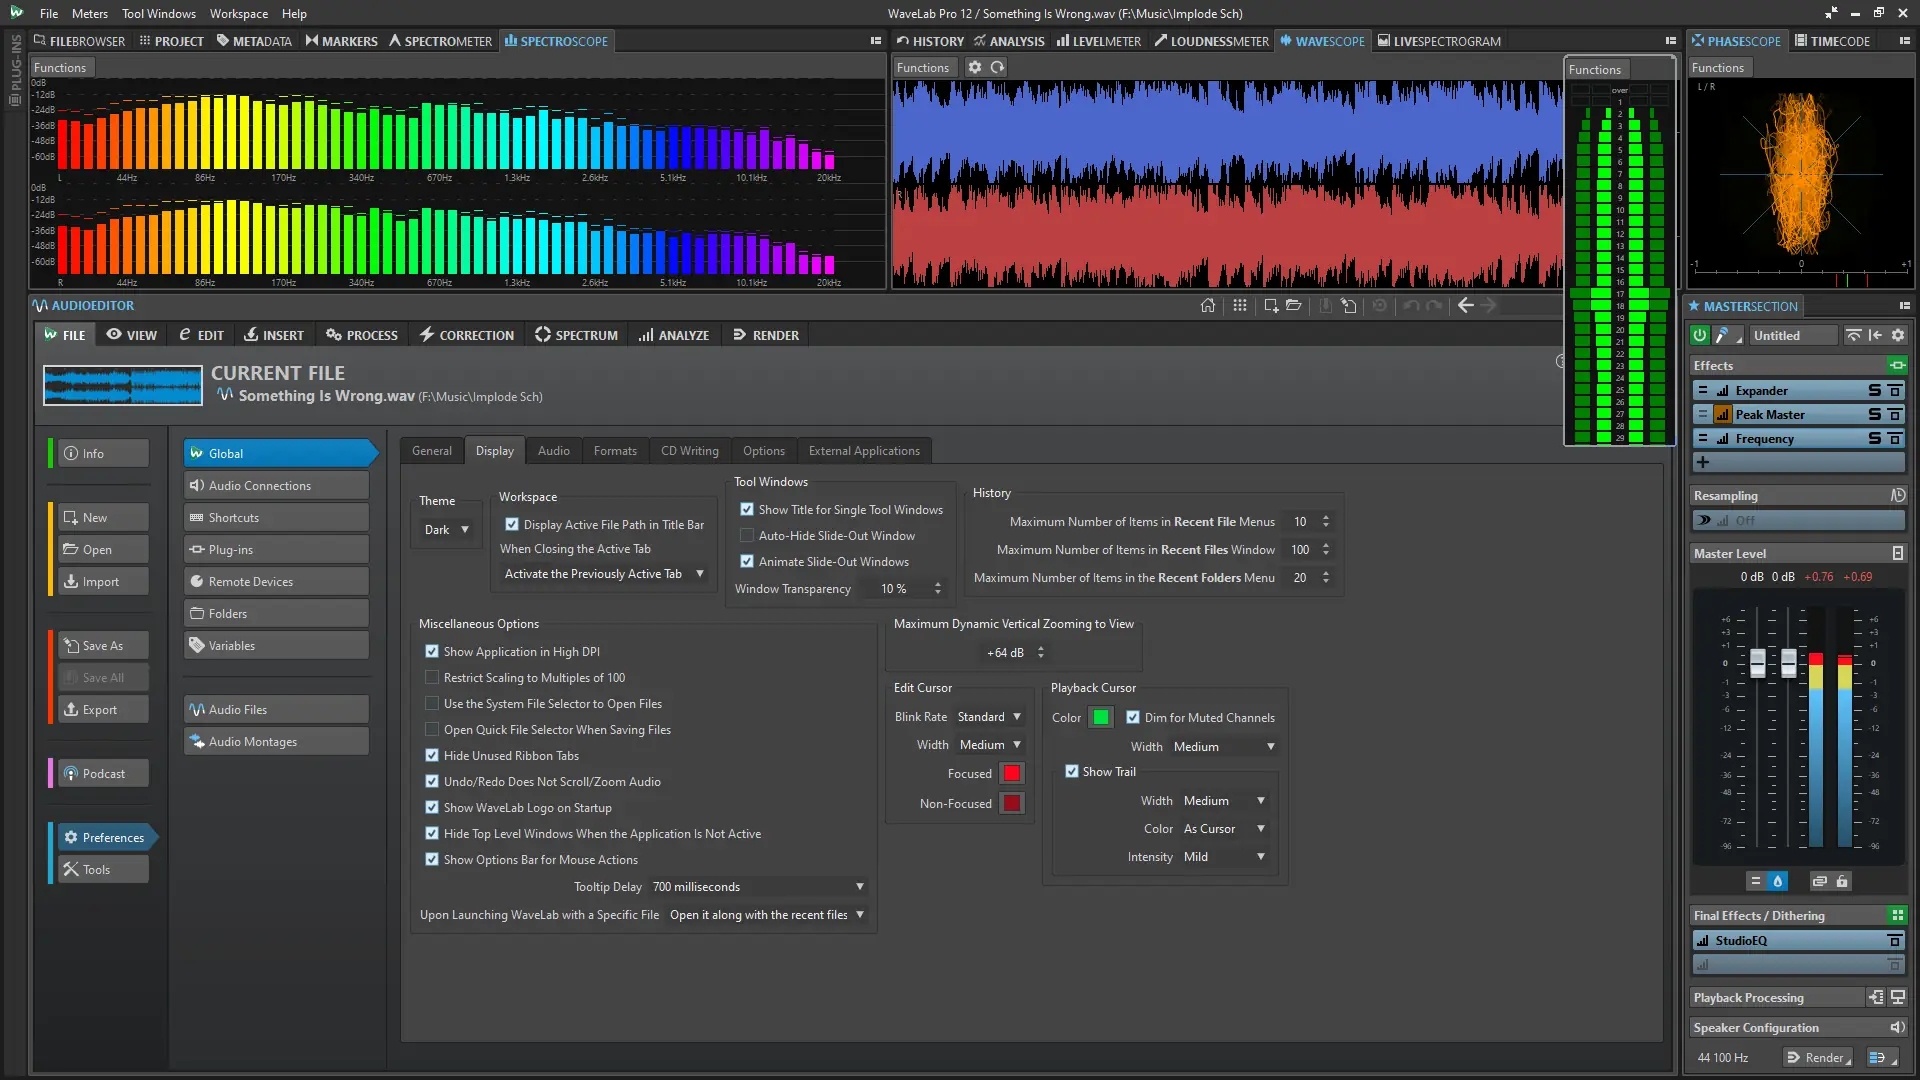Click the home icon in the Audio Editor toolbar
1920x1080 pixels.
(x=1208, y=306)
